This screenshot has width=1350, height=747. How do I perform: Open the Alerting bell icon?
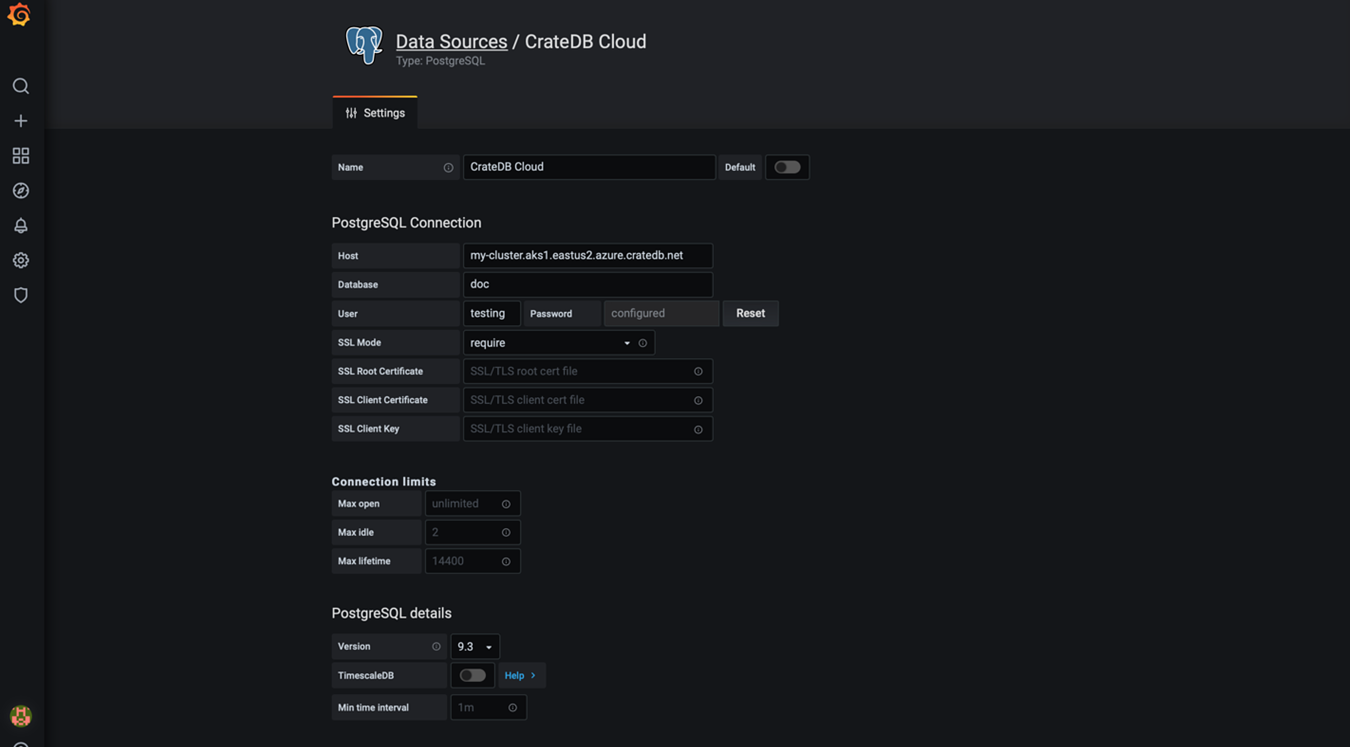pos(20,226)
